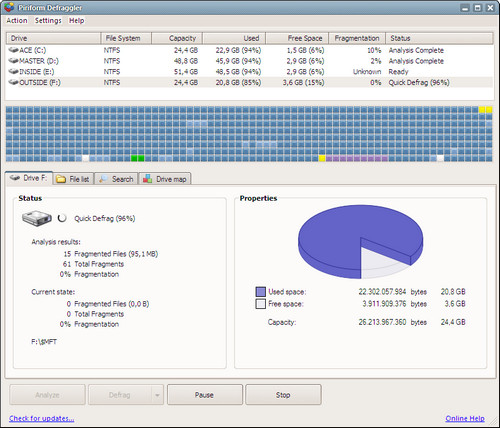Follow the Check for updates link
The image size is (500, 428).
(x=42, y=418)
